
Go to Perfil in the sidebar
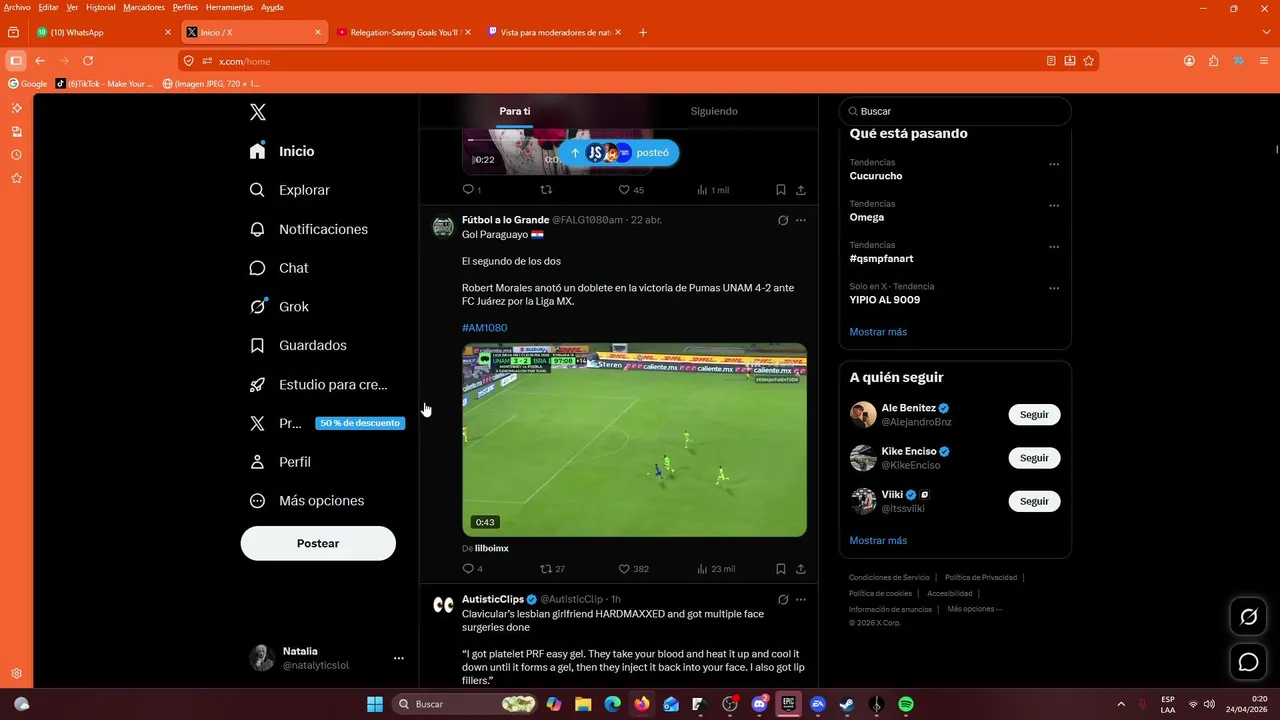(x=280, y=462)
